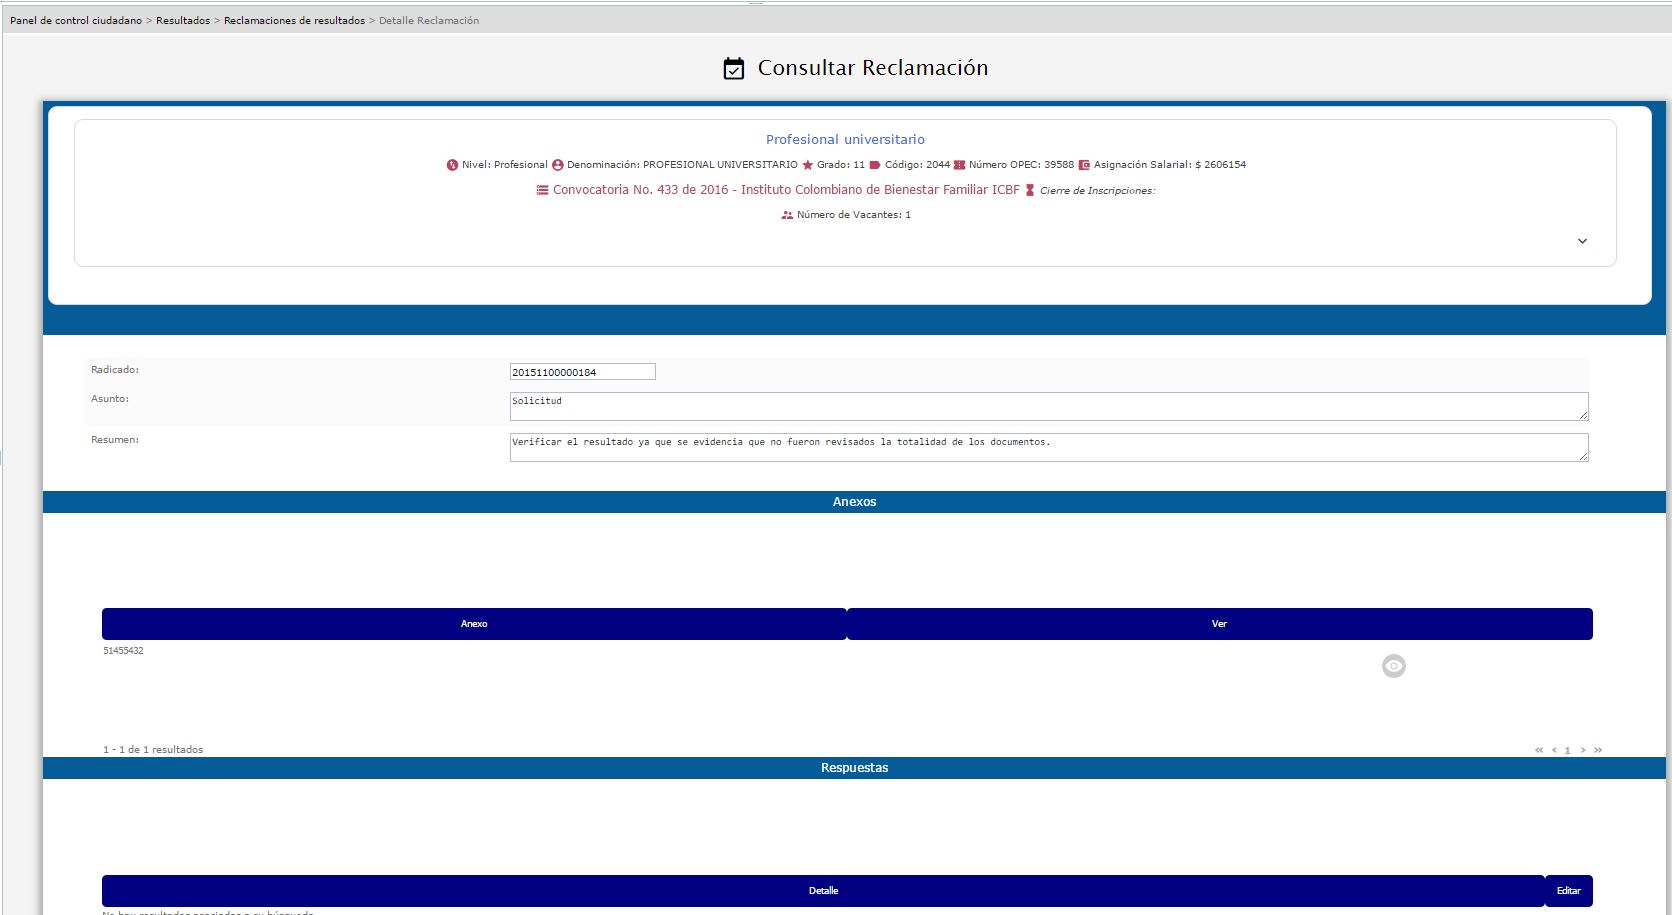The width and height of the screenshot is (1672, 915).
Task: Click the hourglass icon by Cierre de Inscripciones
Action: 1030,190
